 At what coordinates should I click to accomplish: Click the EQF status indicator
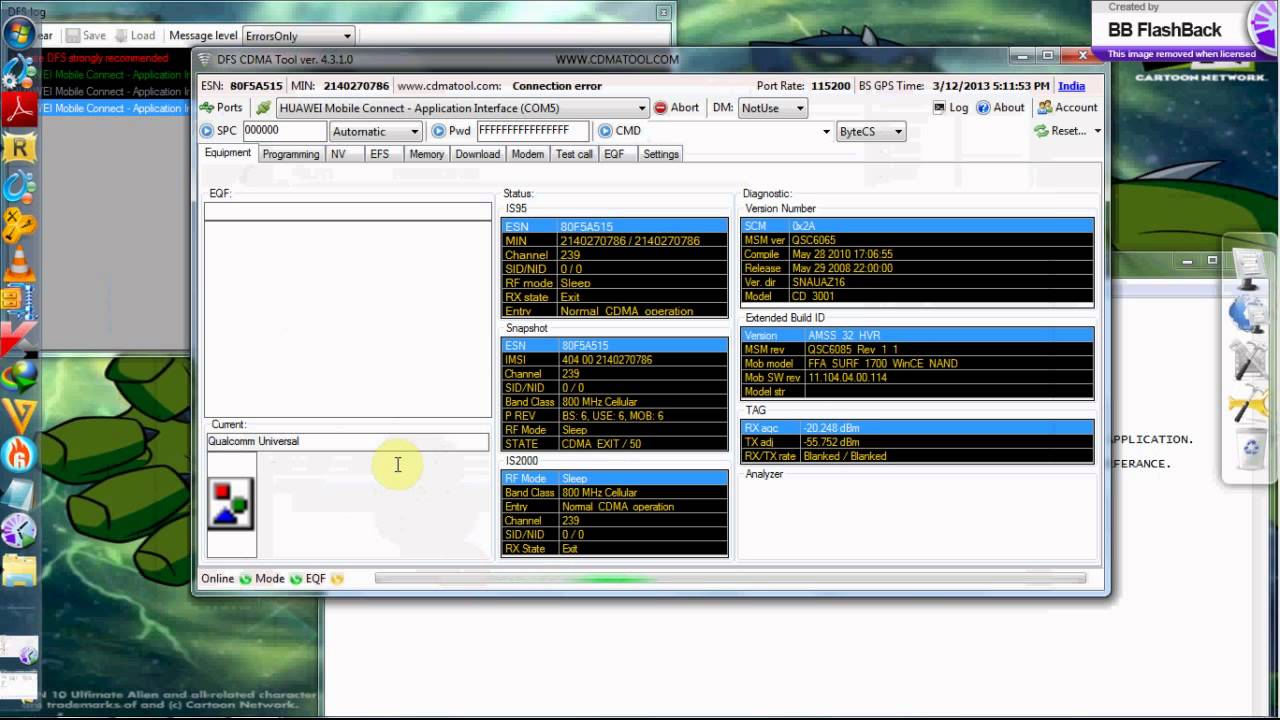(x=337, y=579)
